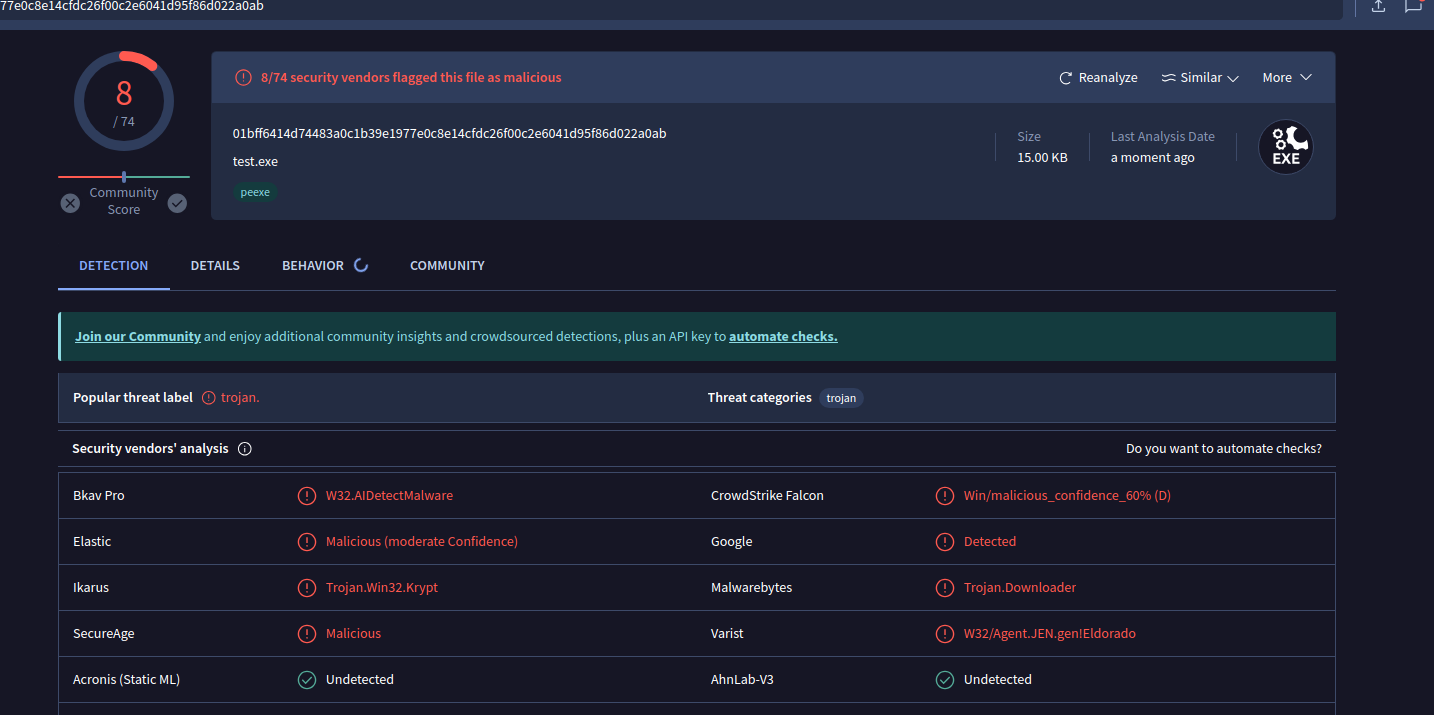Image resolution: width=1434 pixels, height=715 pixels.
Task: Open the comment notification icon at top right
Action: [x=1413, y=6]
